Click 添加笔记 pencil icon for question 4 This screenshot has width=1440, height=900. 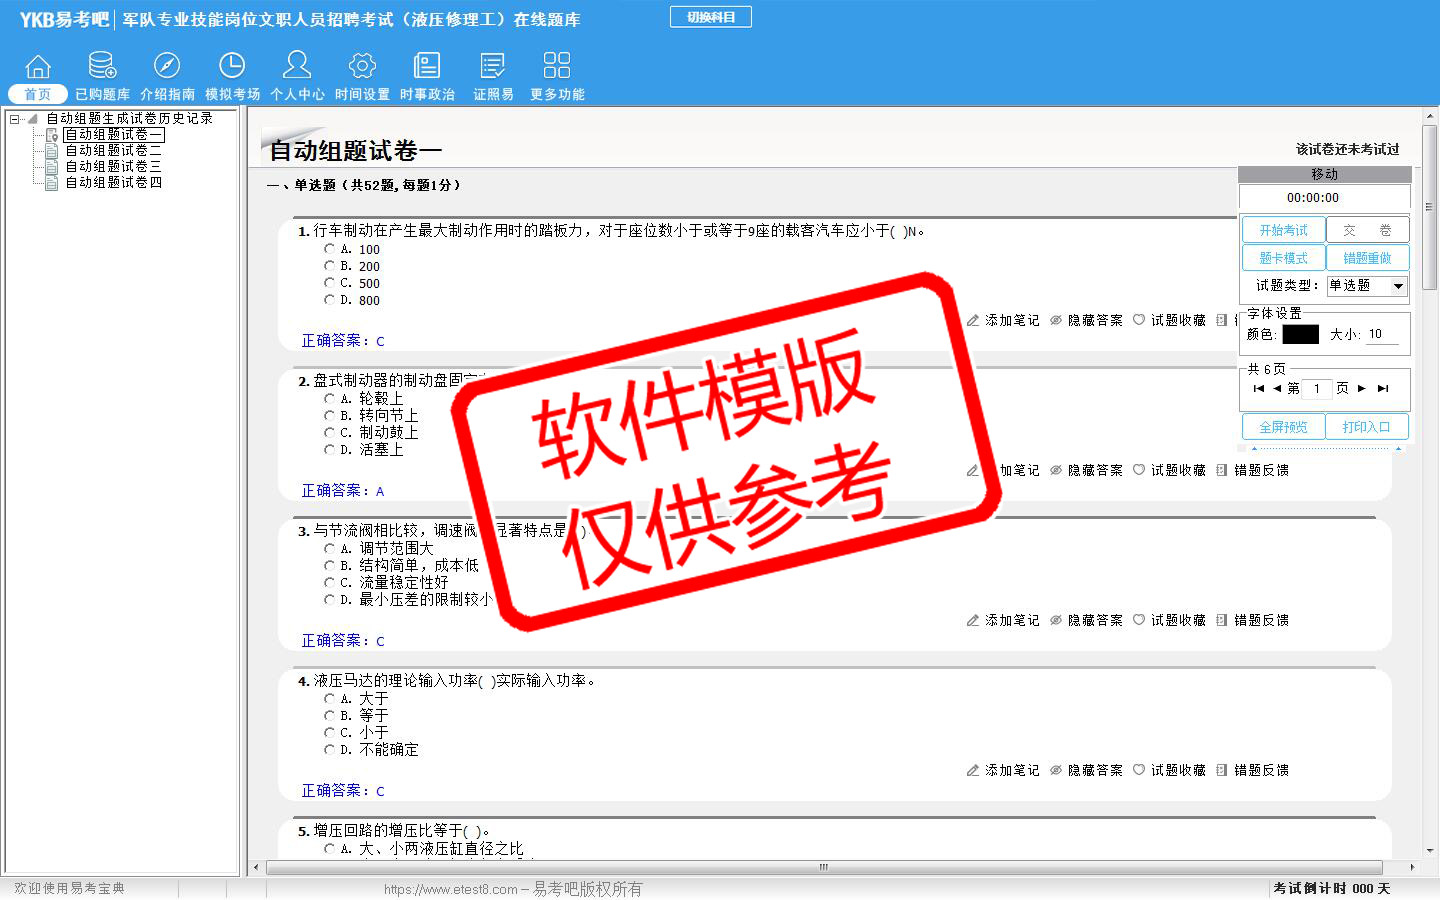(973, 770)
